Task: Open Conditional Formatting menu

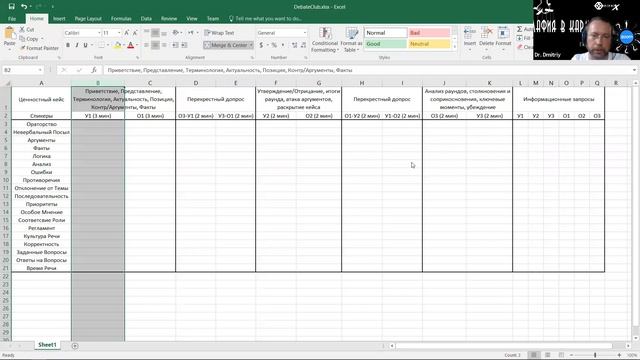Action: (325, 40)
